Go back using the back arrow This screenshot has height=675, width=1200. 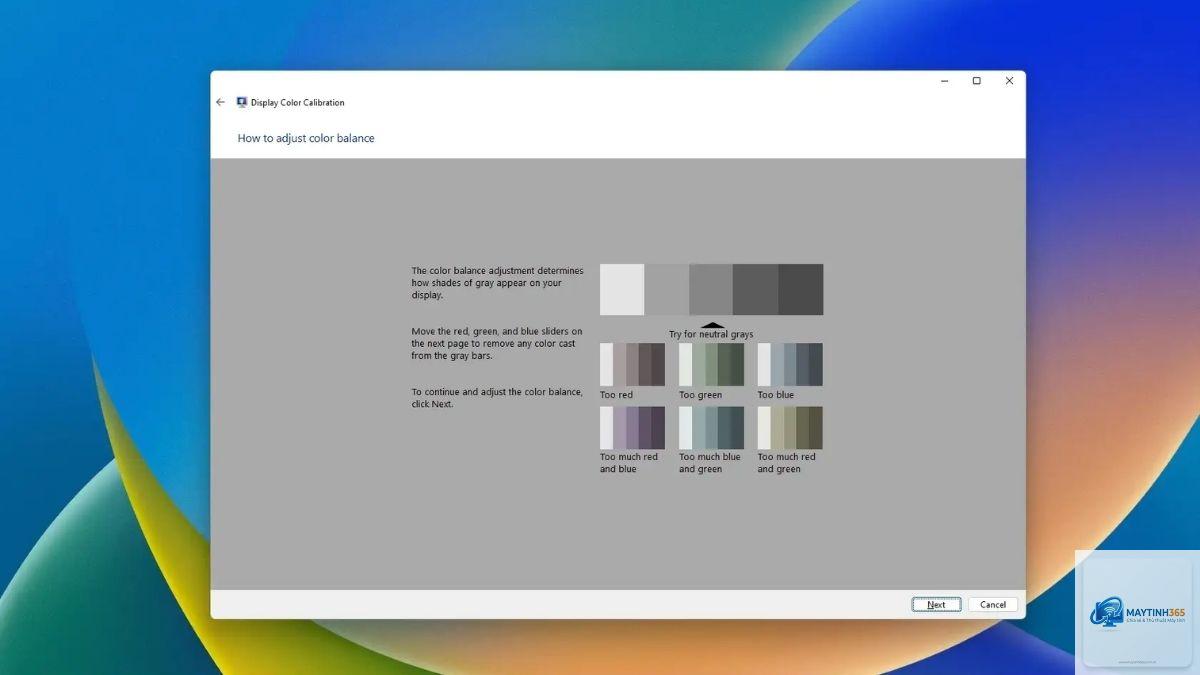(220, 102)
